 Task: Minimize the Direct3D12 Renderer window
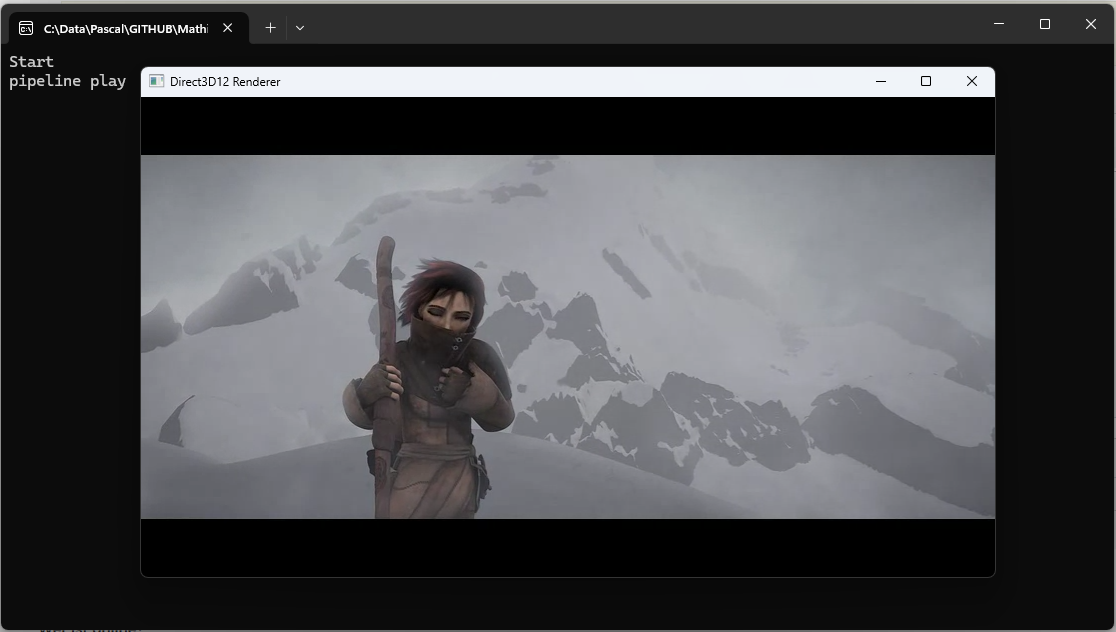pyautogui.click(x=881, y=82)
